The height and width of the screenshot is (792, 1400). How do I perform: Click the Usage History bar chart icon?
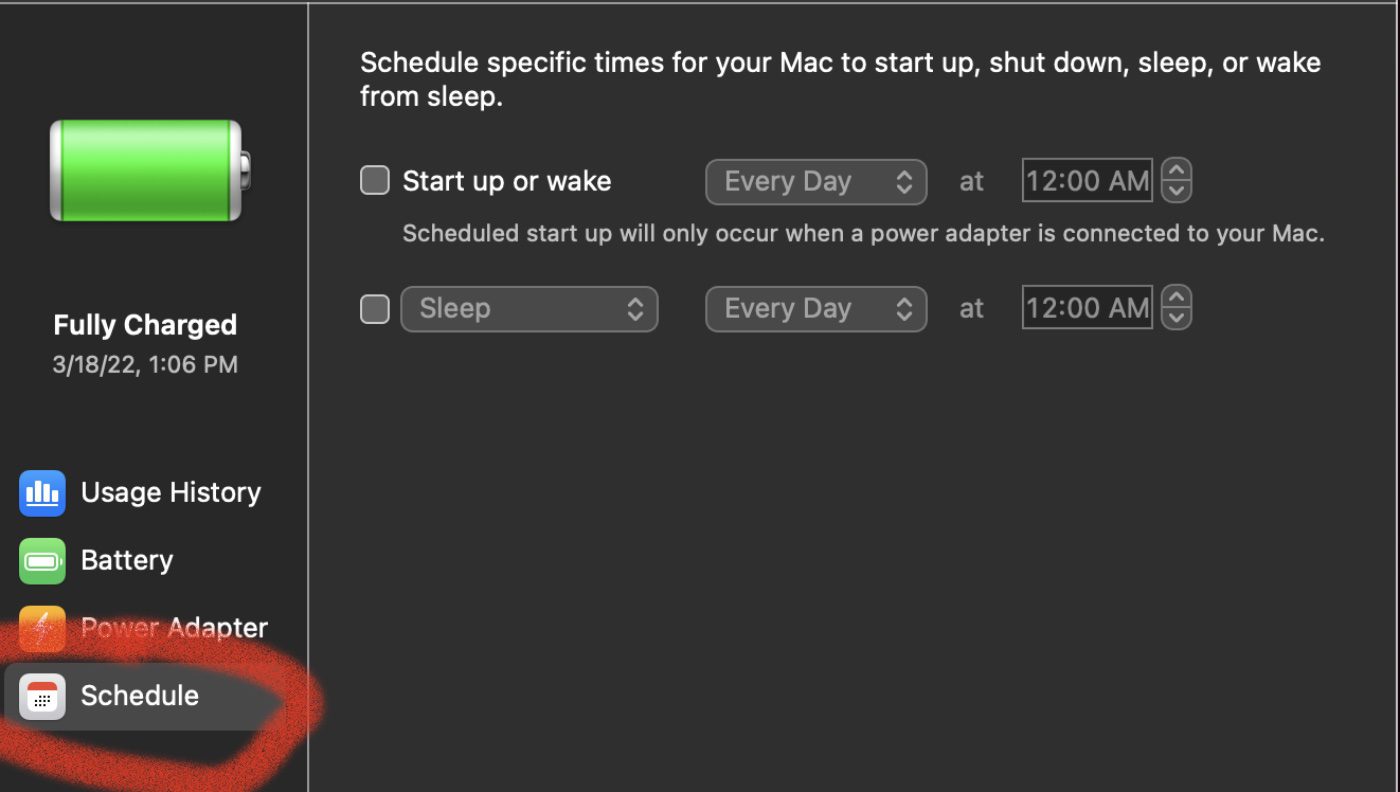point(42,493)
